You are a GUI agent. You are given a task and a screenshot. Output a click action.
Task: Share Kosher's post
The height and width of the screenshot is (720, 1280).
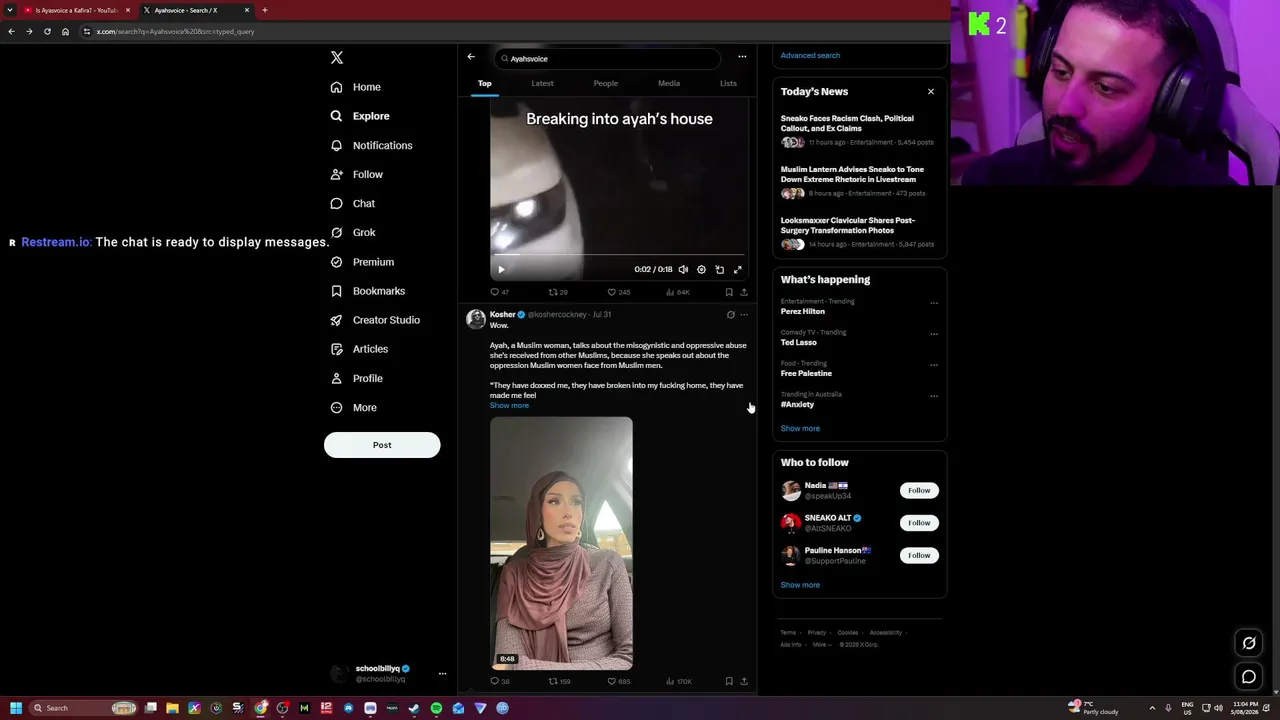(744, 681)
